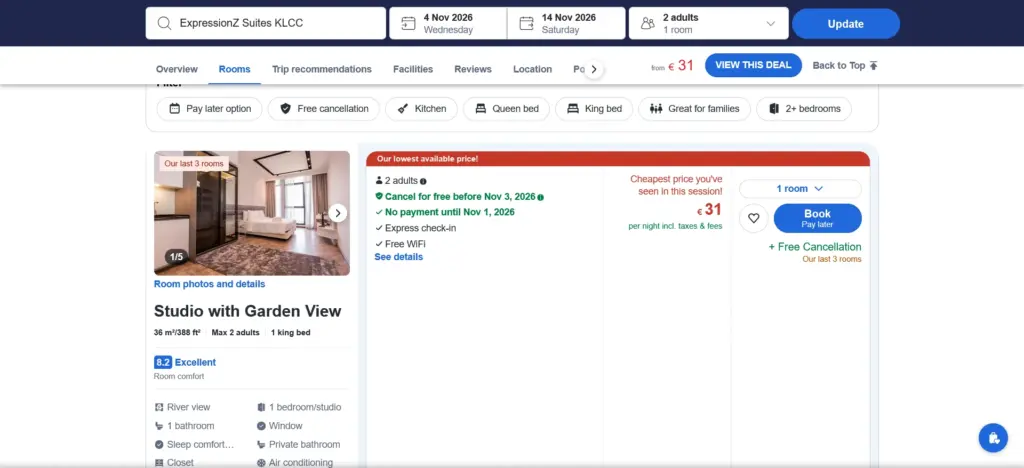Toggle the Great for families filter

pos(694,109)
